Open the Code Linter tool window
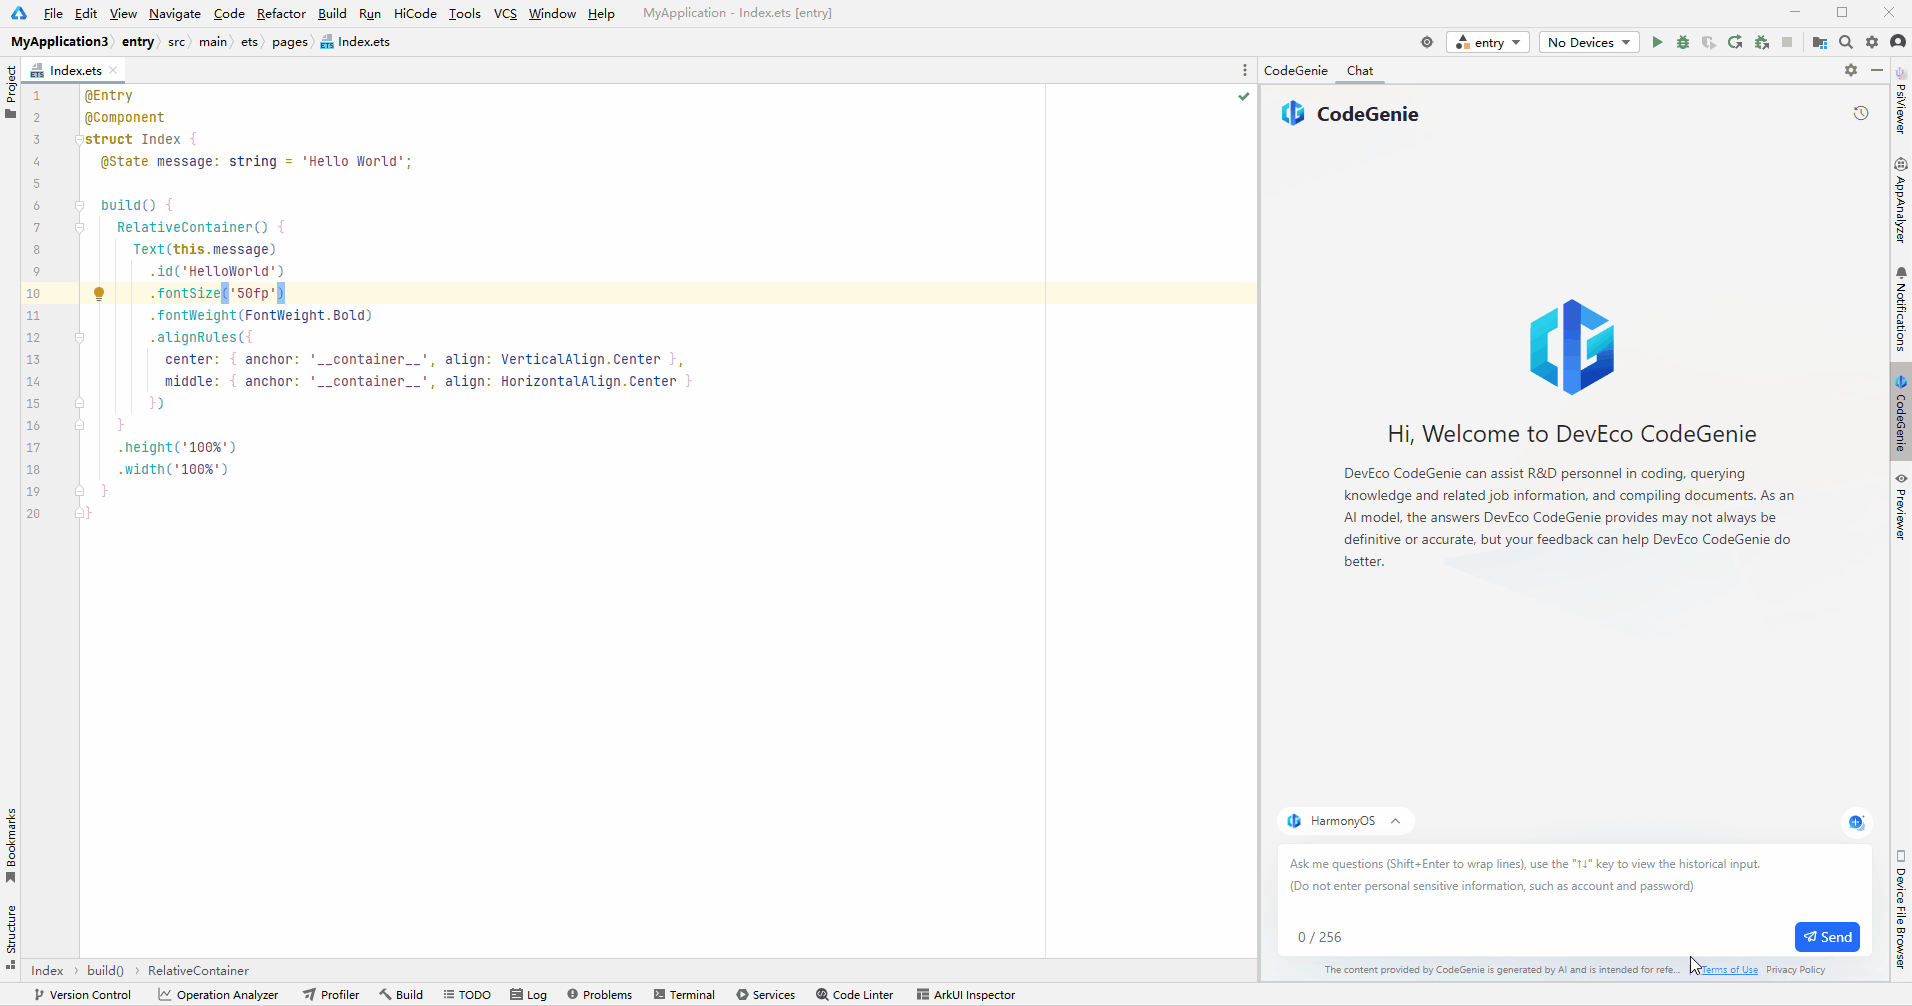This screenshot has width=1912, height=1006. (x=854, y=994)
